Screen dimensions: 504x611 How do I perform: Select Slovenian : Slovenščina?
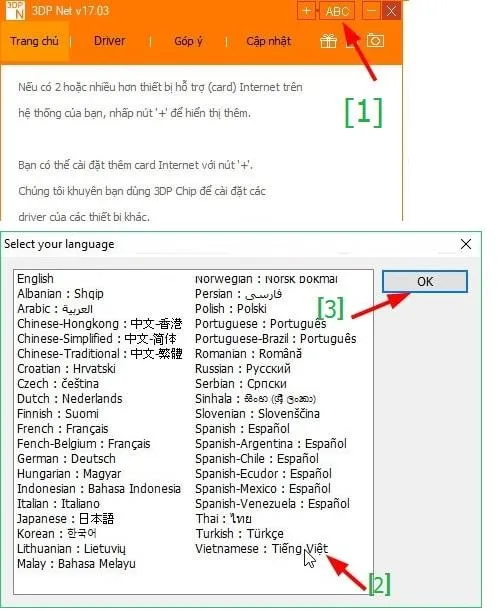(257, 413)
